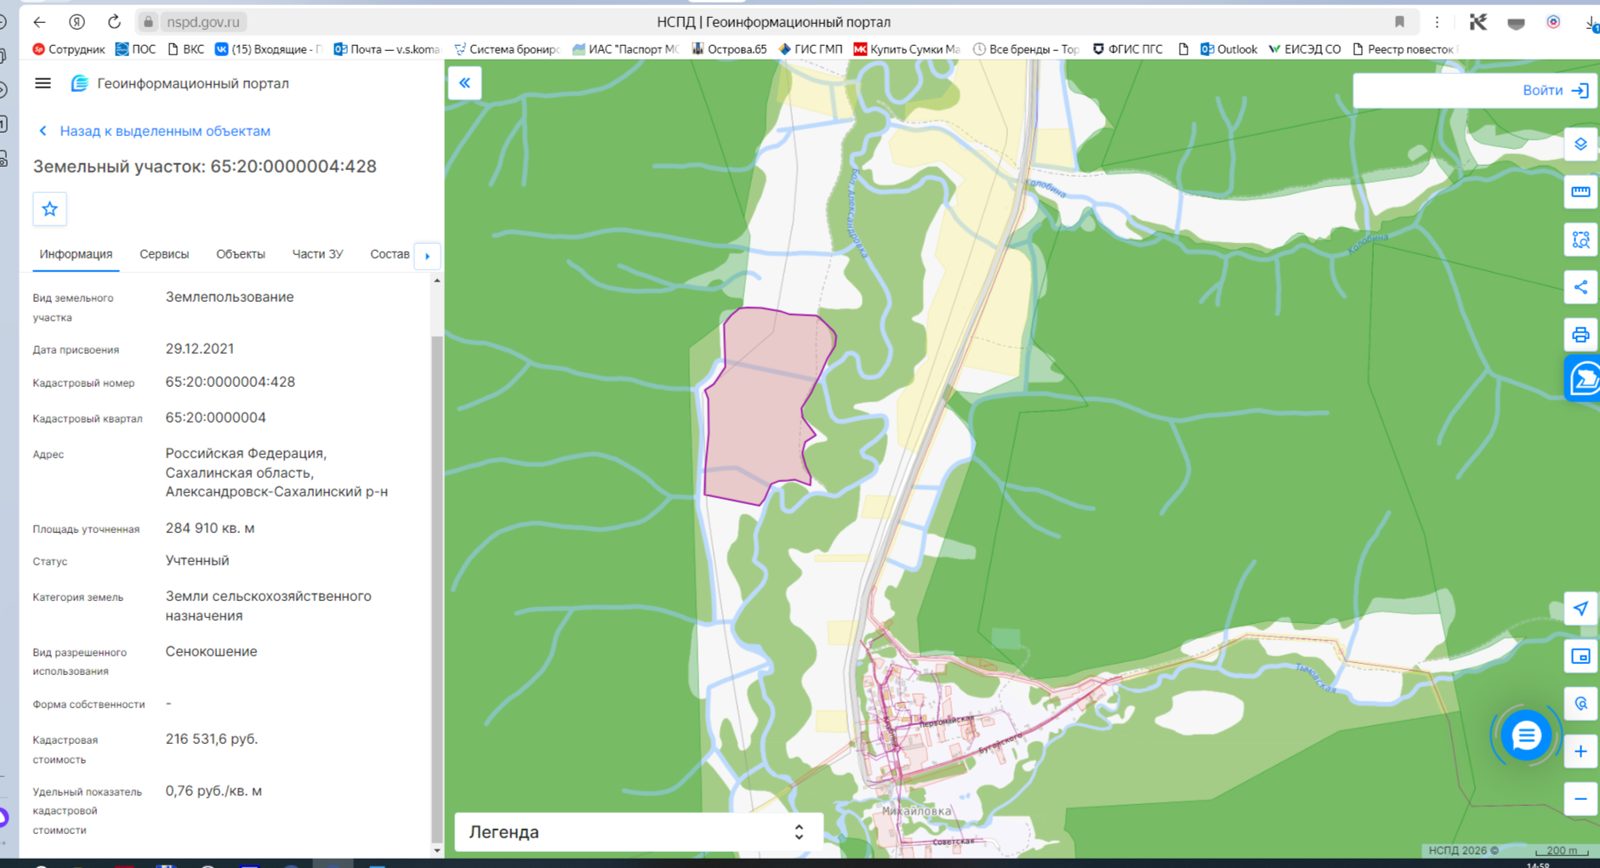Open the ФГИС ПГС bookmark
This screenshot has width=1600, height=868.
pyautogui.click(x=1128, y=49)
